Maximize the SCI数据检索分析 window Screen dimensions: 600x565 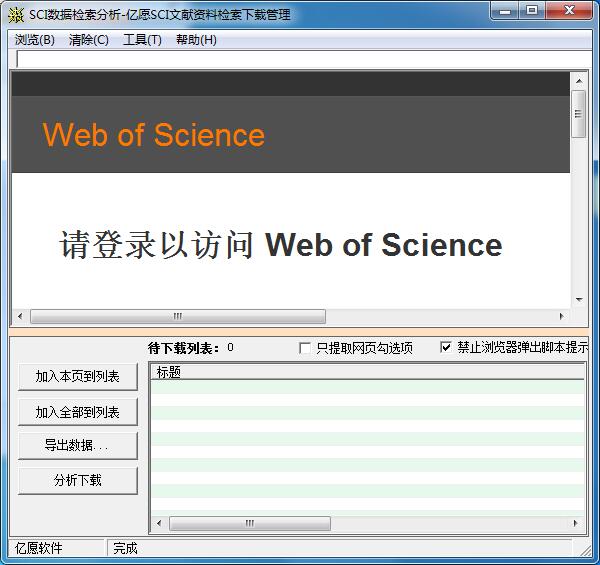point(532,11)
